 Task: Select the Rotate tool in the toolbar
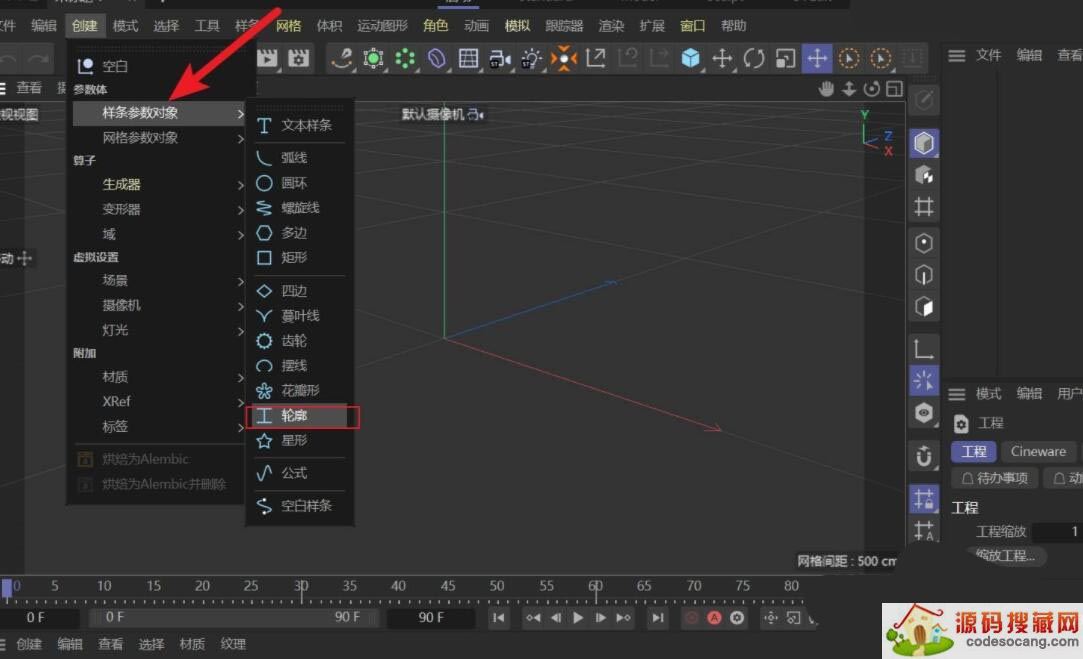click(756, 59)
